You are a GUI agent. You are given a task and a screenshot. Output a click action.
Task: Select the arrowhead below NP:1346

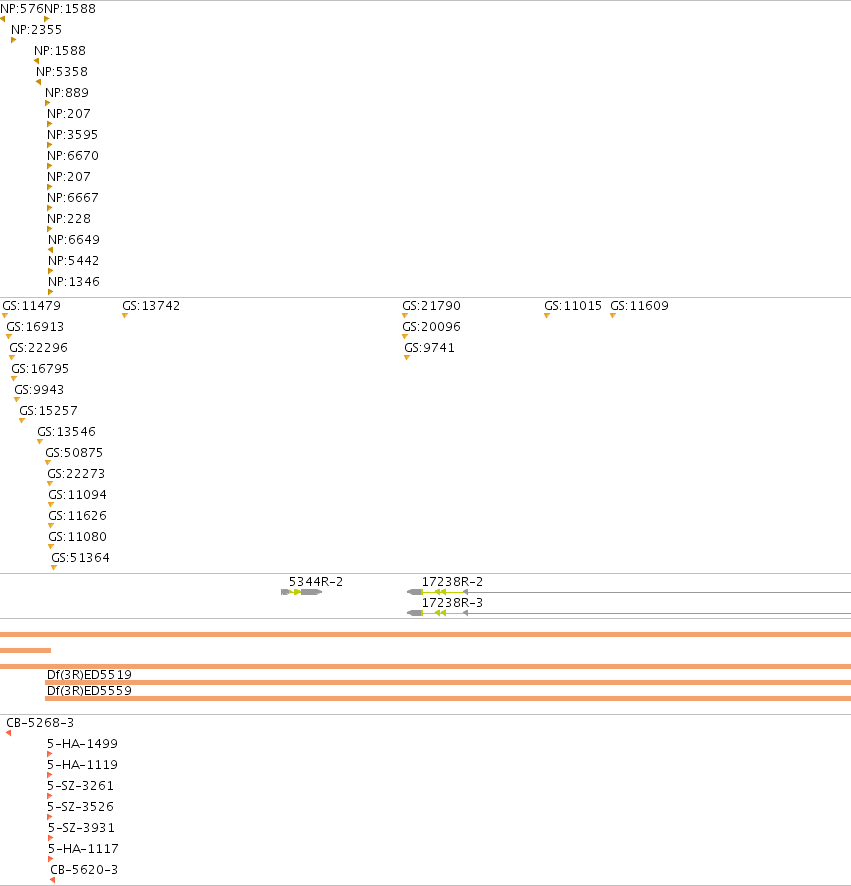[x=50, y=292]
